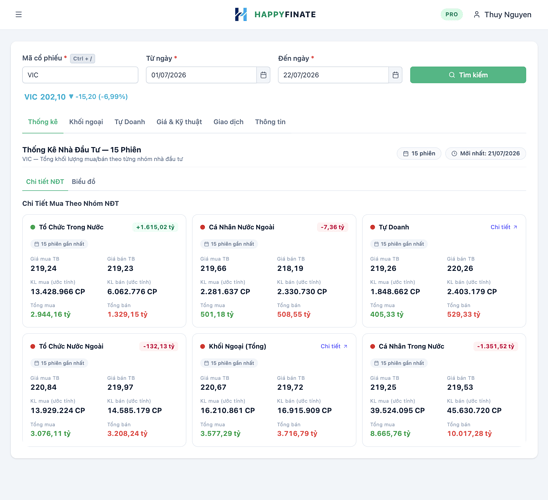Image resolution: width=548 pixels, height=500 pixels.
Task: Click the Từ ngày date field
Action: 201,75
